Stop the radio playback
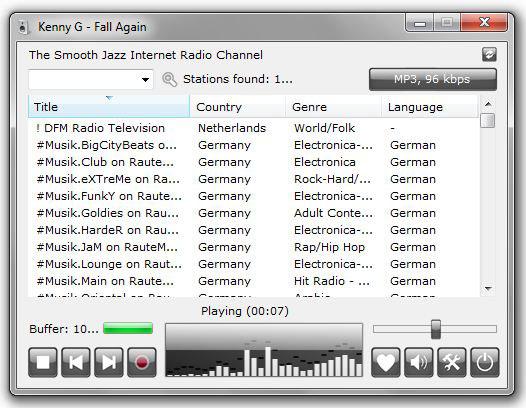The height and width of the screenshot is (408, 526). pyautogui.click(x=43, y=362)
